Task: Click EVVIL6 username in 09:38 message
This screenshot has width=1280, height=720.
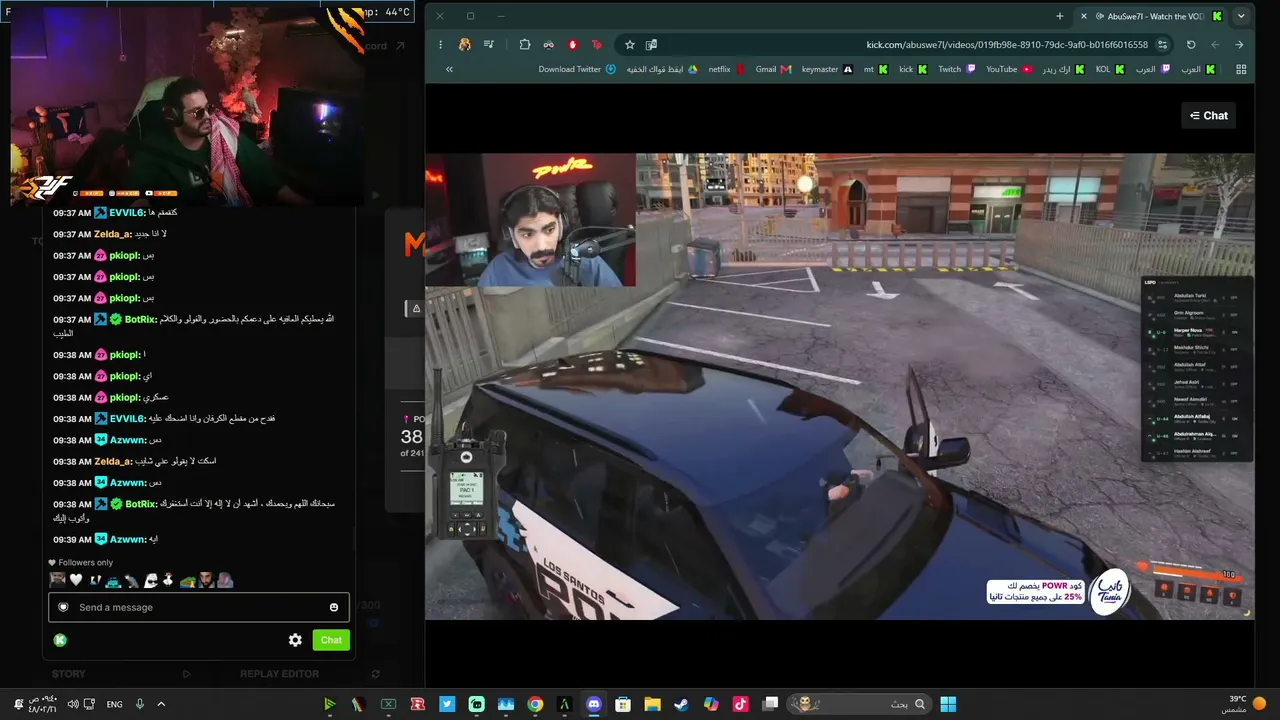Action: coord(128,419)
